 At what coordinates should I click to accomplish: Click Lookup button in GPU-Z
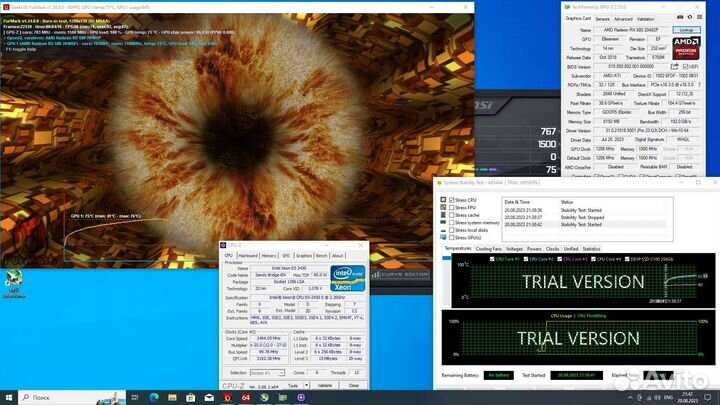(686, 30)
